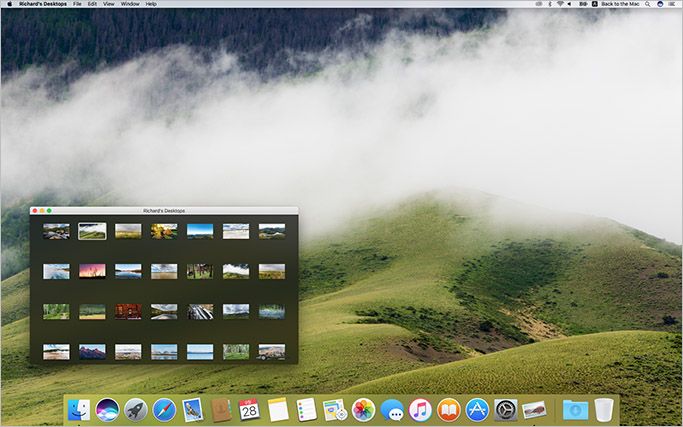
Task: Click Wi-Fi status icon in menu bar
Action: [560, 4]
